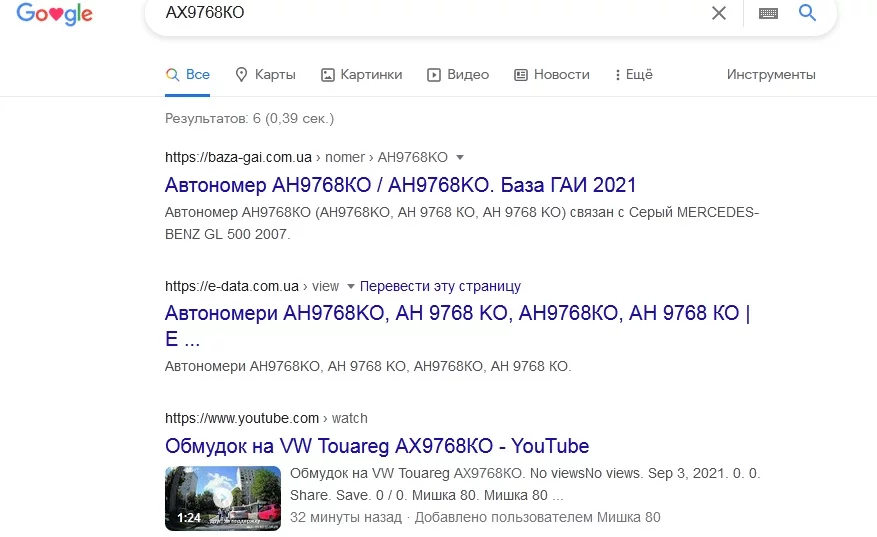Click the www.youtube.com URL breadcrumb

266,418
